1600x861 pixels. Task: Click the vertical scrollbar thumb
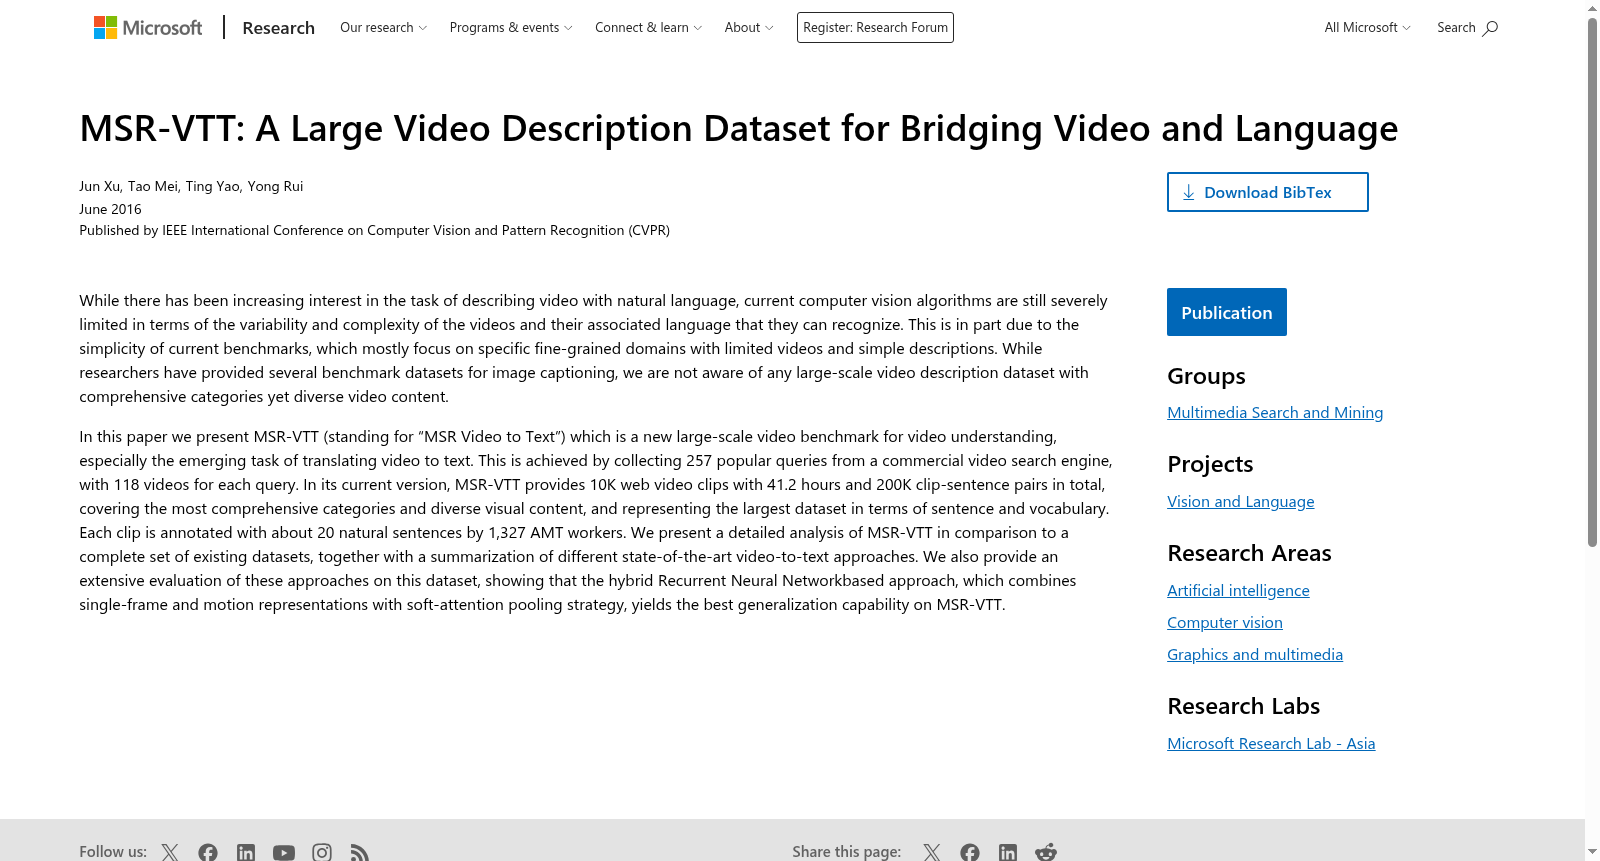[x=1592, y=282]
